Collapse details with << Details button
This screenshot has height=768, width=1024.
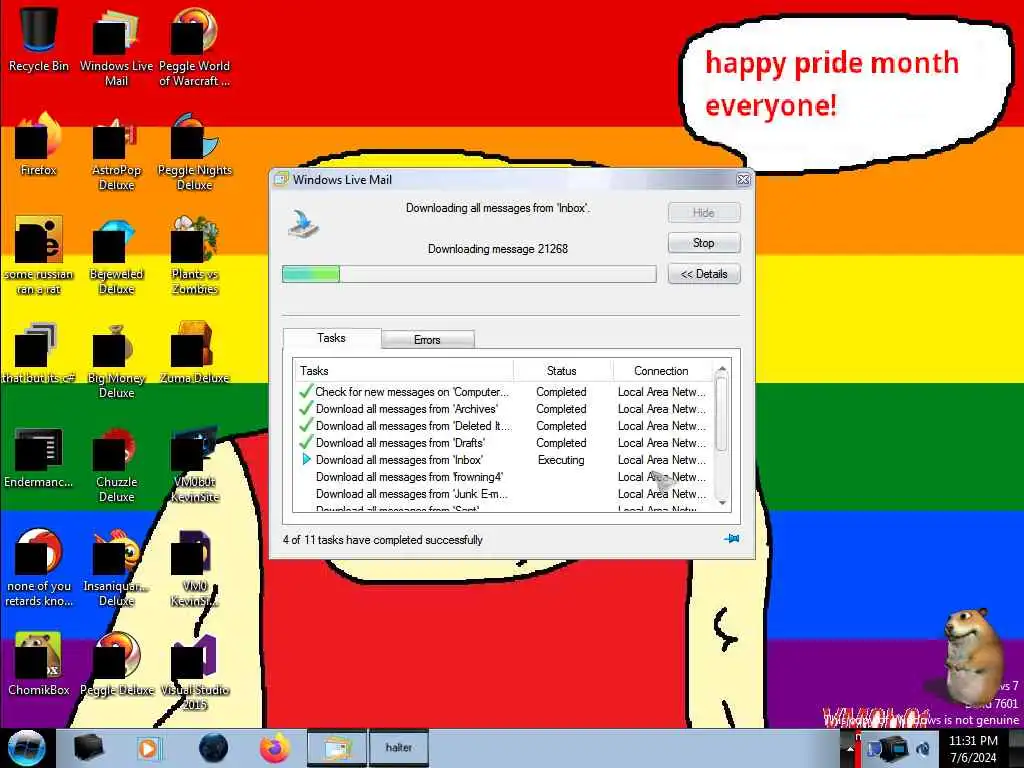click(704, 274)
